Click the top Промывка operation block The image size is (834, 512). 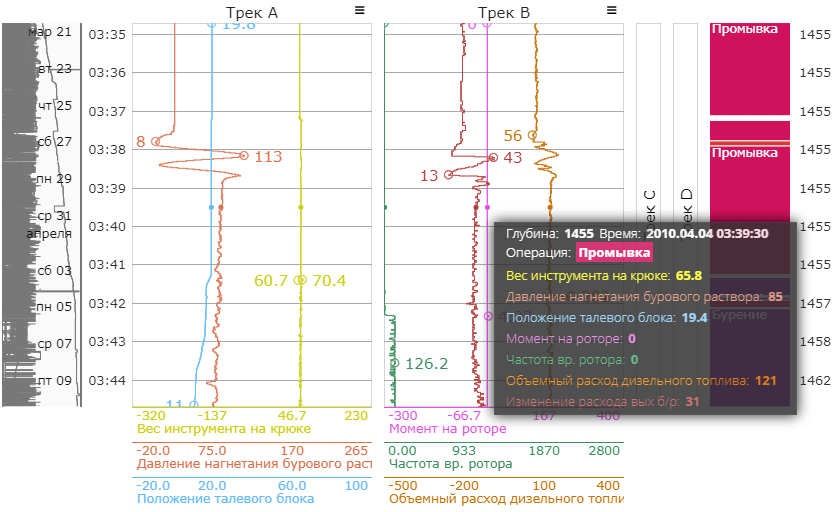(749, 69)
